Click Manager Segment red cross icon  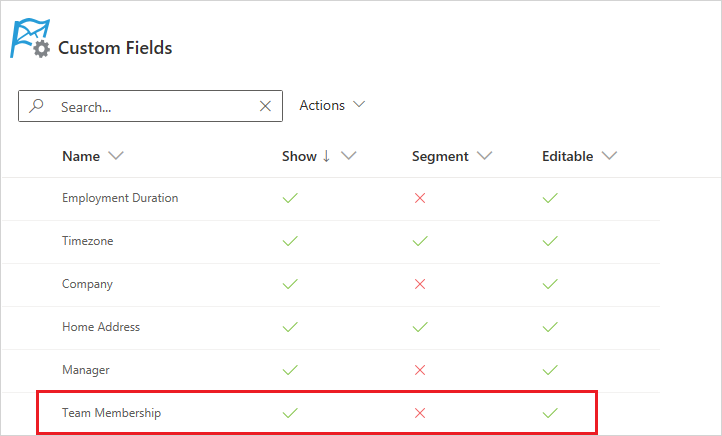pyautogui.click(x=420, y=370)
